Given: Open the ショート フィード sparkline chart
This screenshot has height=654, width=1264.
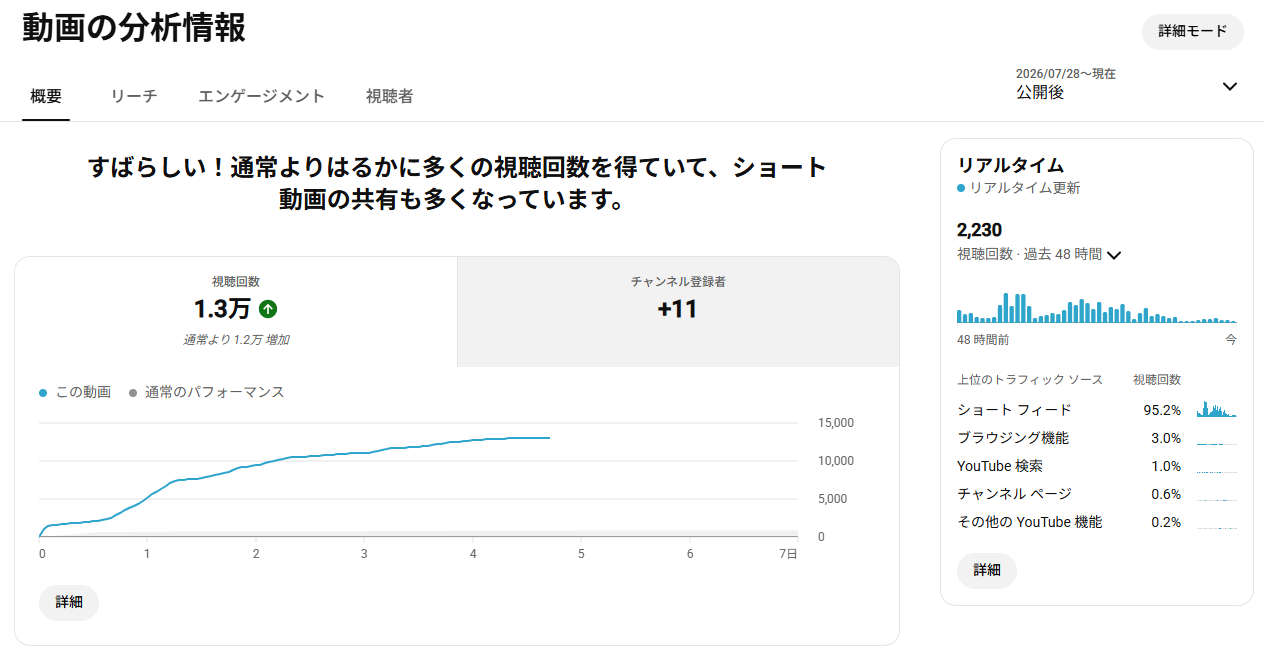Looking at the screenshot, I should 1217,409.
